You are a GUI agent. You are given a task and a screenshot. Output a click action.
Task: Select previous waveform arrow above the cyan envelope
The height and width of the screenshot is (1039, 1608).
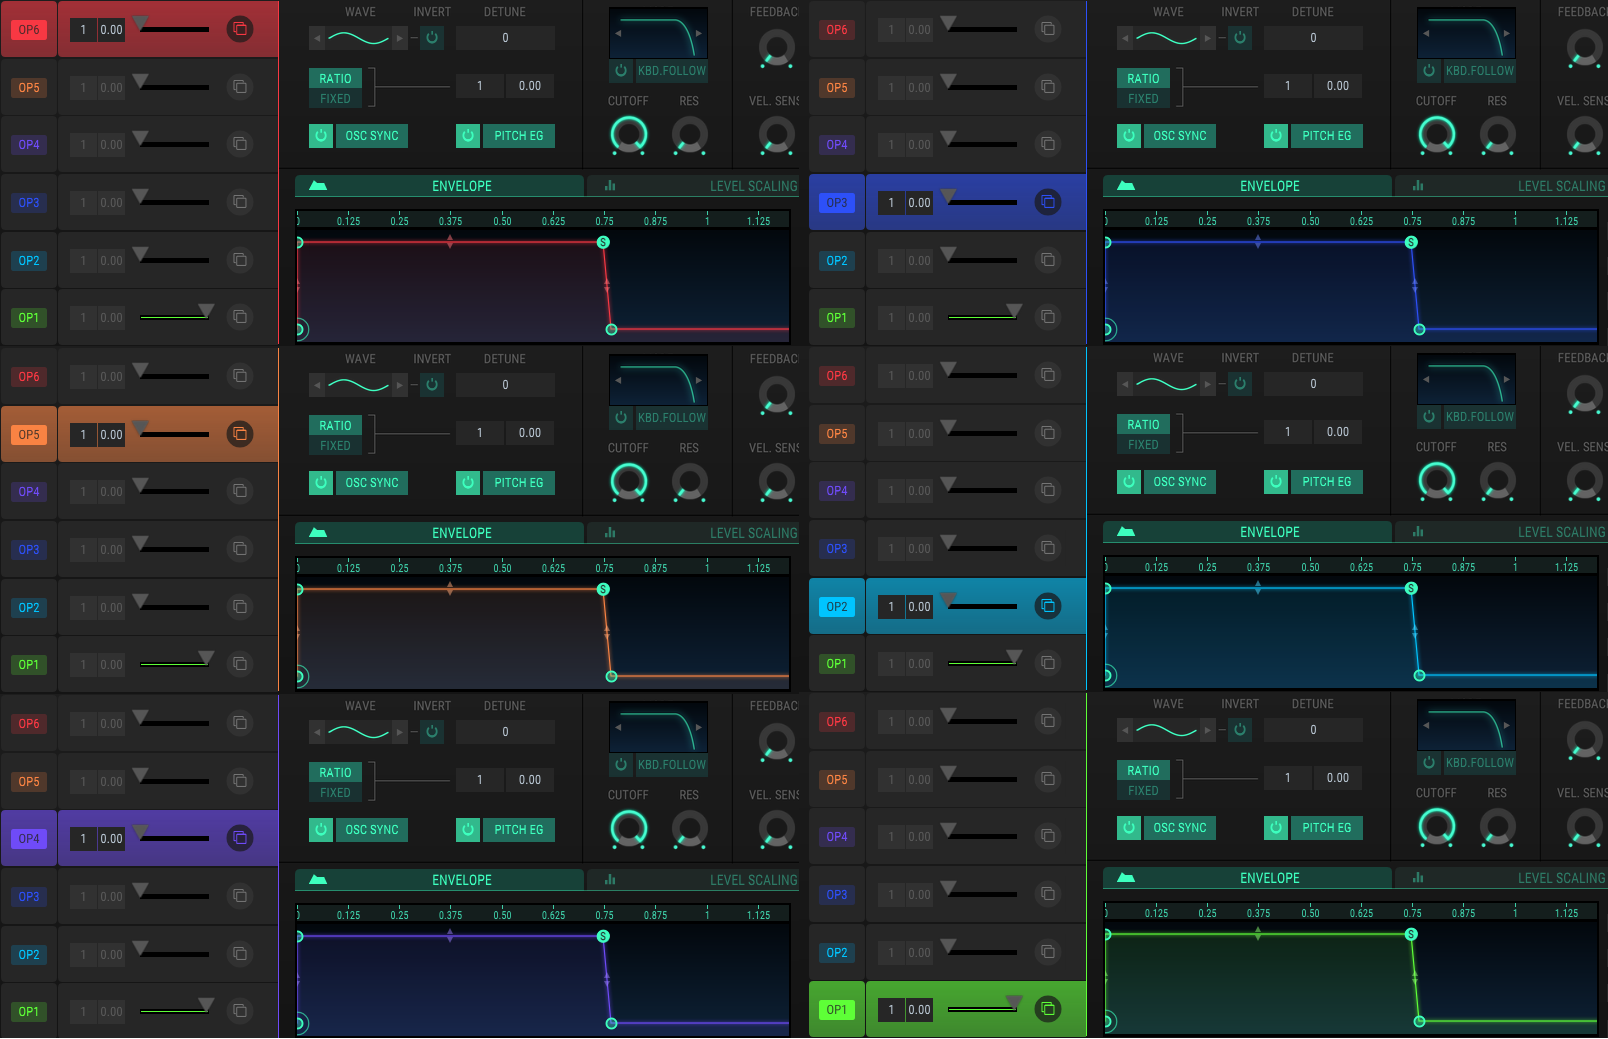(x=1126, y=385)
